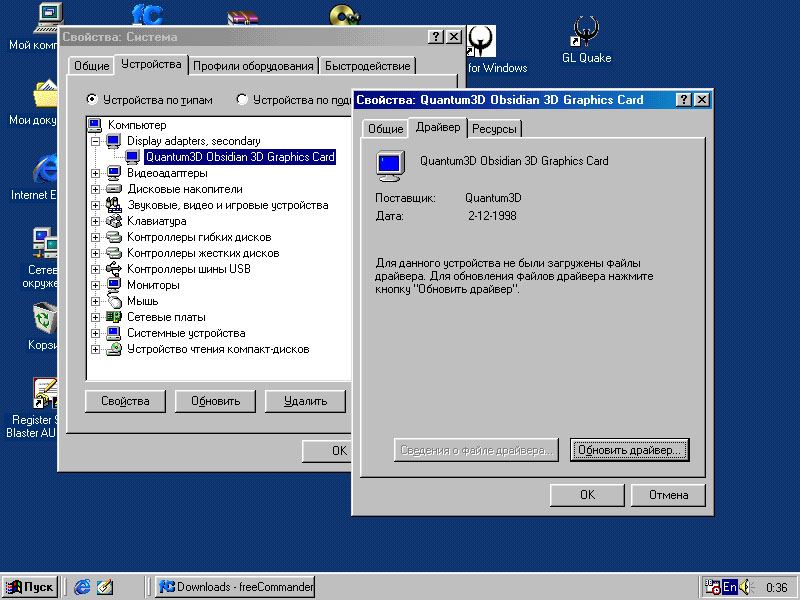800x600 pixels.
Task: Click OK in the Quantum3D properties dialog
Action: (x=587, y=495)
